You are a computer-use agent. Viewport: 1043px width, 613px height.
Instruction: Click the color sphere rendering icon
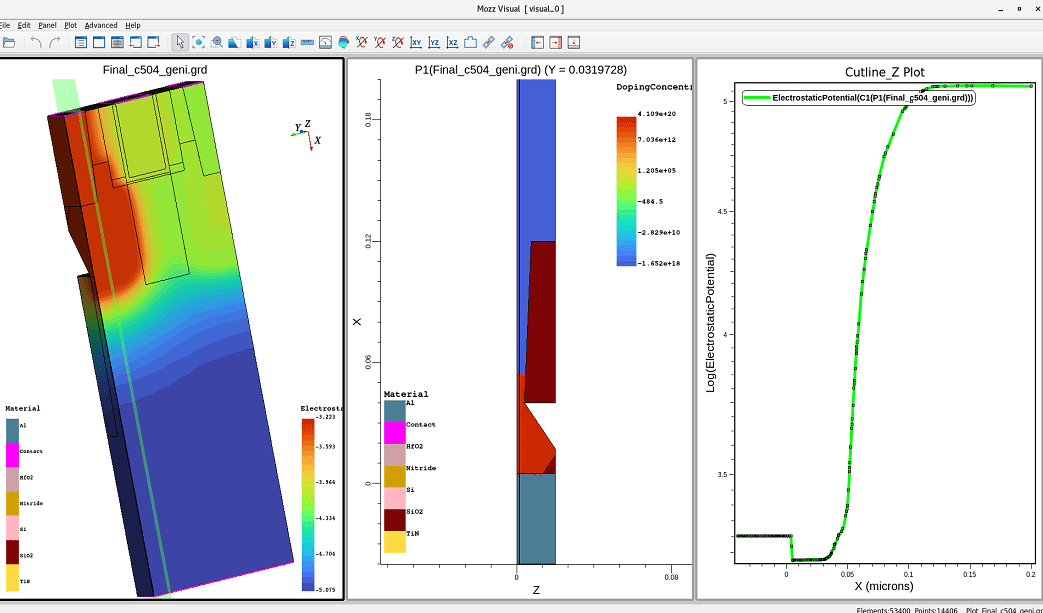click(343, 43)
